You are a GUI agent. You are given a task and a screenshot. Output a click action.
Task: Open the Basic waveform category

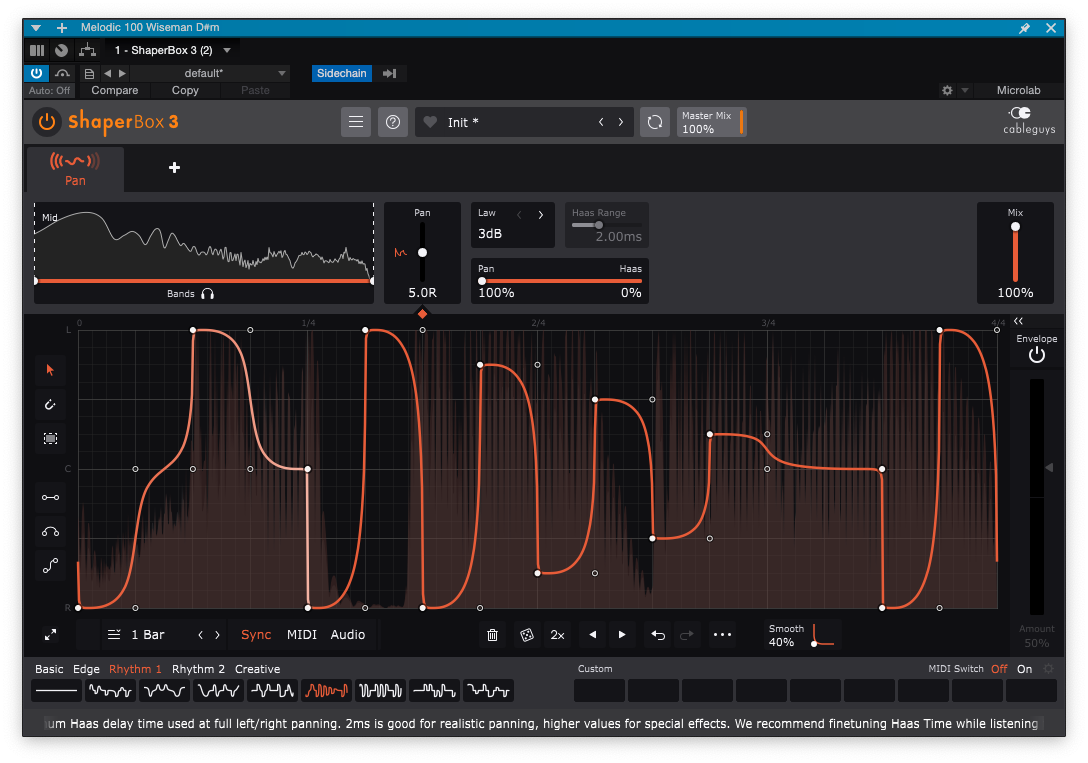pyautogui.click(x=49, y=669)
